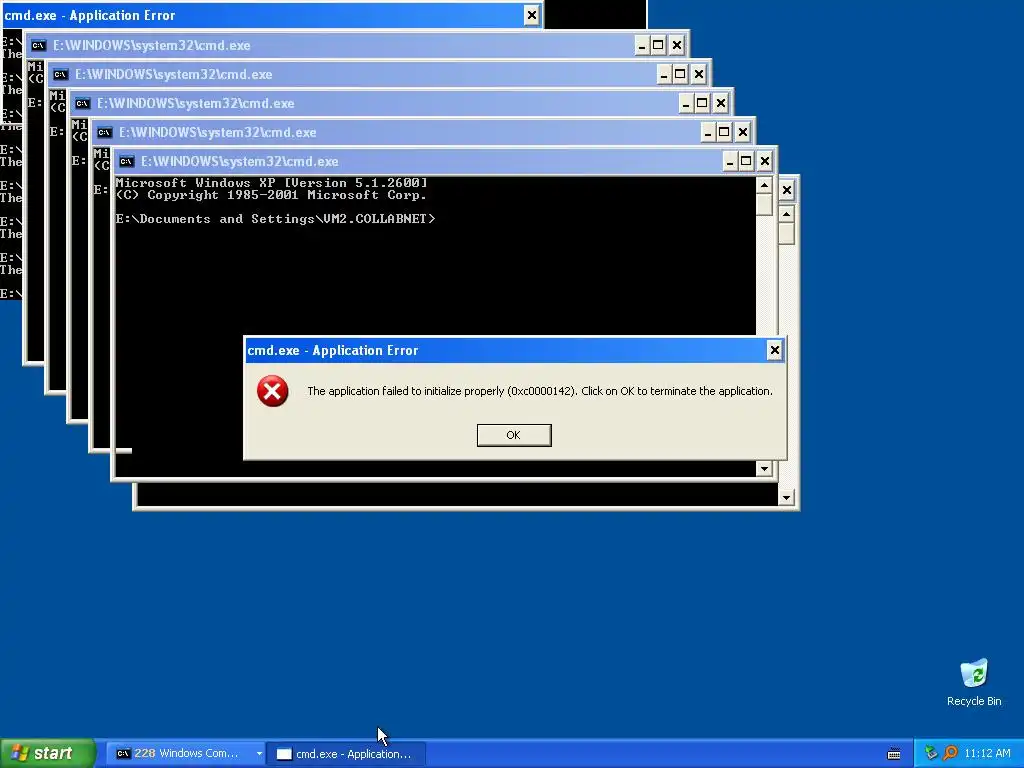The width and height of the screenshot is (1024, 768).
Task: Open the Start menu
Action: pyautogui.click(x=48, y=753)
